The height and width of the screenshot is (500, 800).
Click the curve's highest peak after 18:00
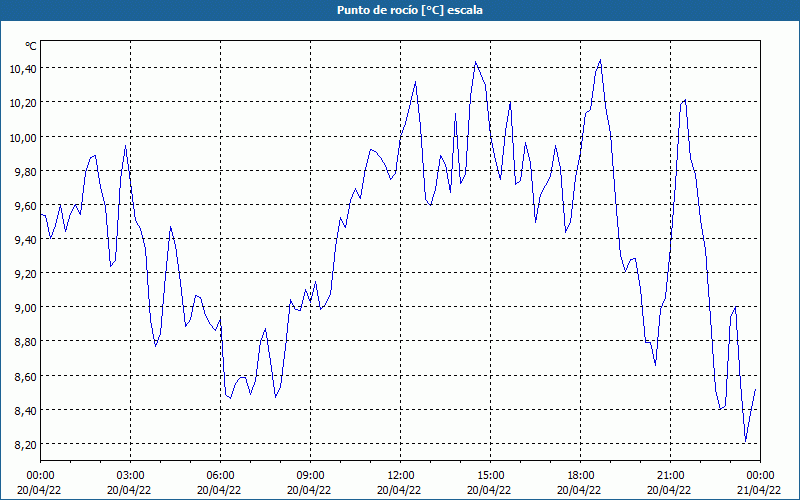point(600,60)
